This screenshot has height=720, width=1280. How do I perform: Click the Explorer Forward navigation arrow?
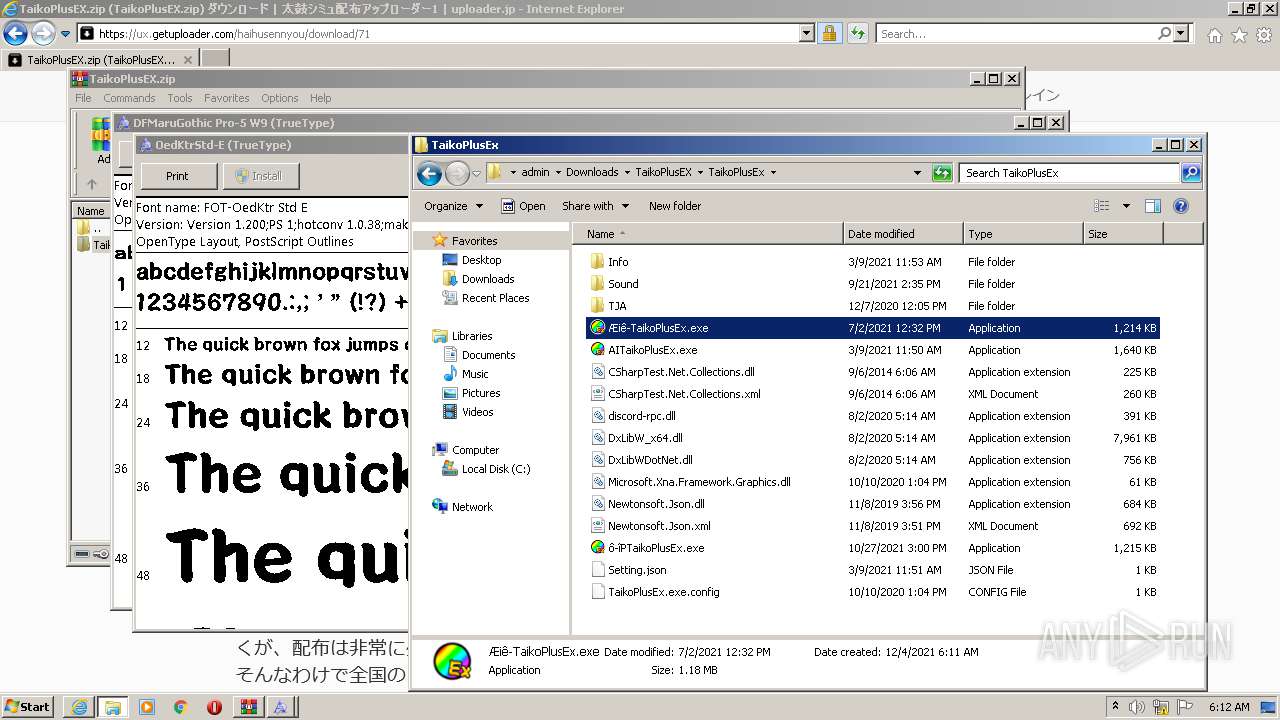tap(457, 174)
